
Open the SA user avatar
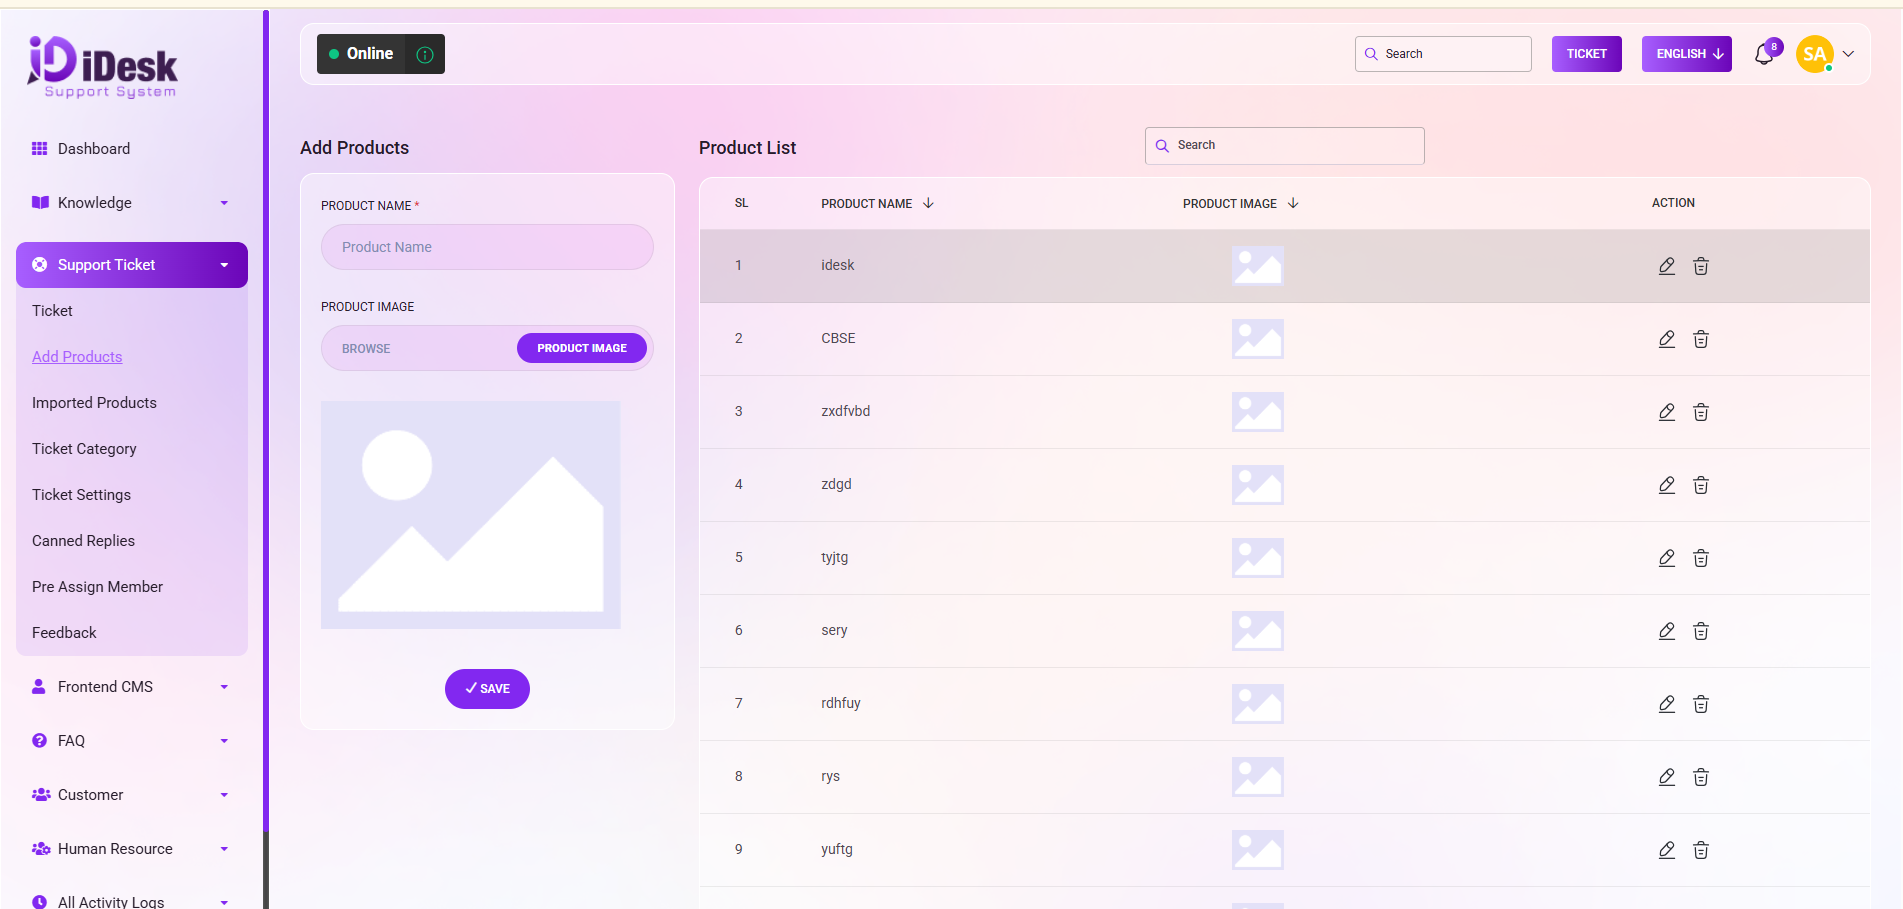pos(1814,54)
